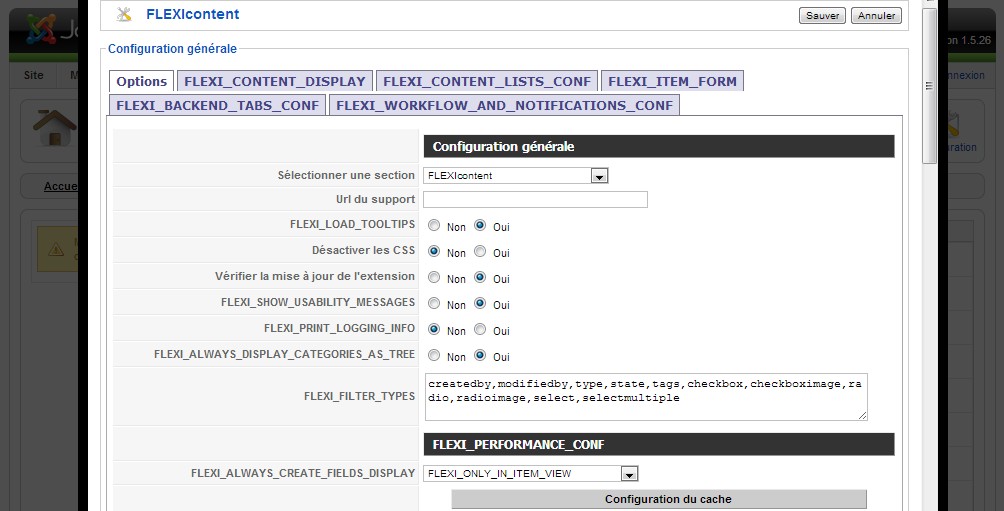Click the FLEXI_PERFORMANCE_CONF section header bar
The width and height of the screenshot is (1004, 511).
(659, 444)
